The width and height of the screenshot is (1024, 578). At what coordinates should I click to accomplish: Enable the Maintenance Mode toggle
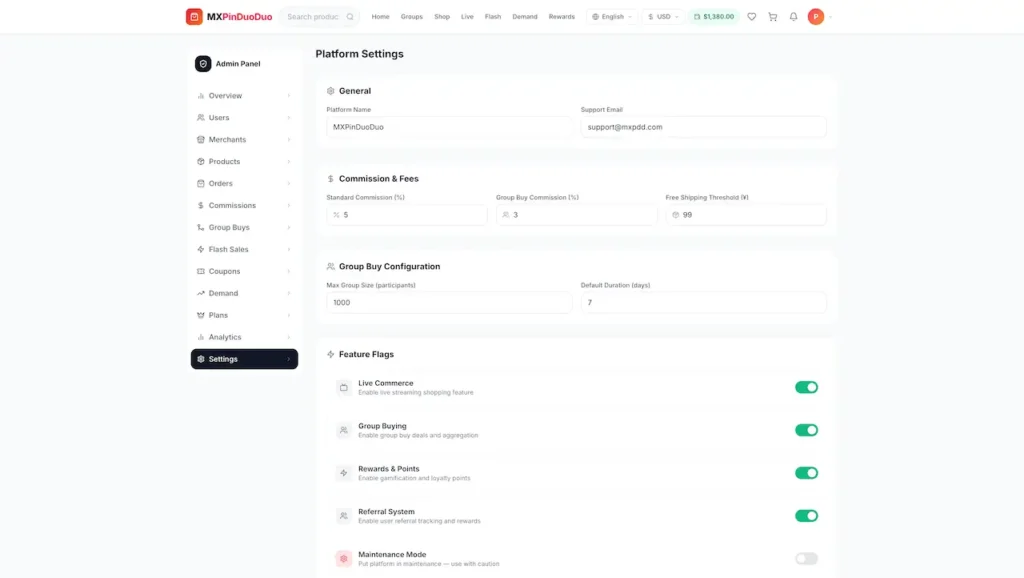[x=807, y=558]
